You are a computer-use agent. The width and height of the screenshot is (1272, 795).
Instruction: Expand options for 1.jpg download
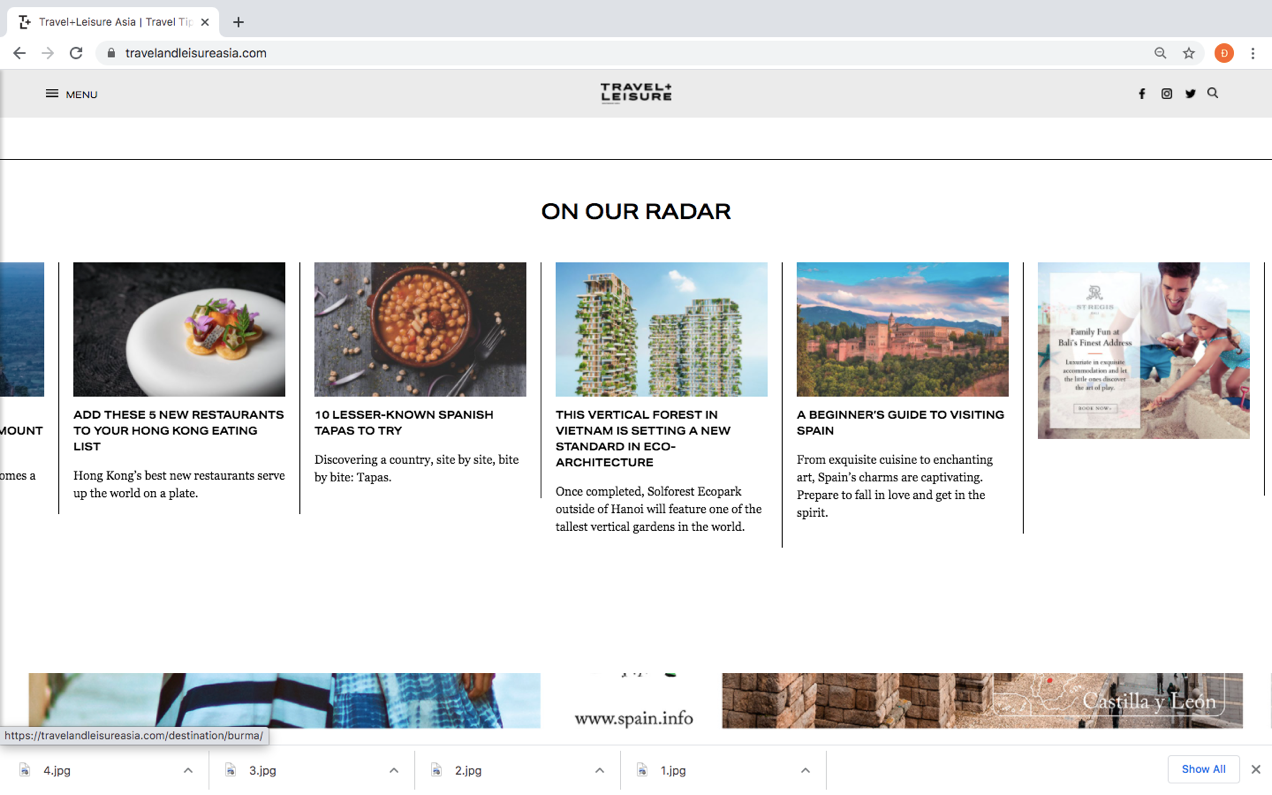point(805,770)
